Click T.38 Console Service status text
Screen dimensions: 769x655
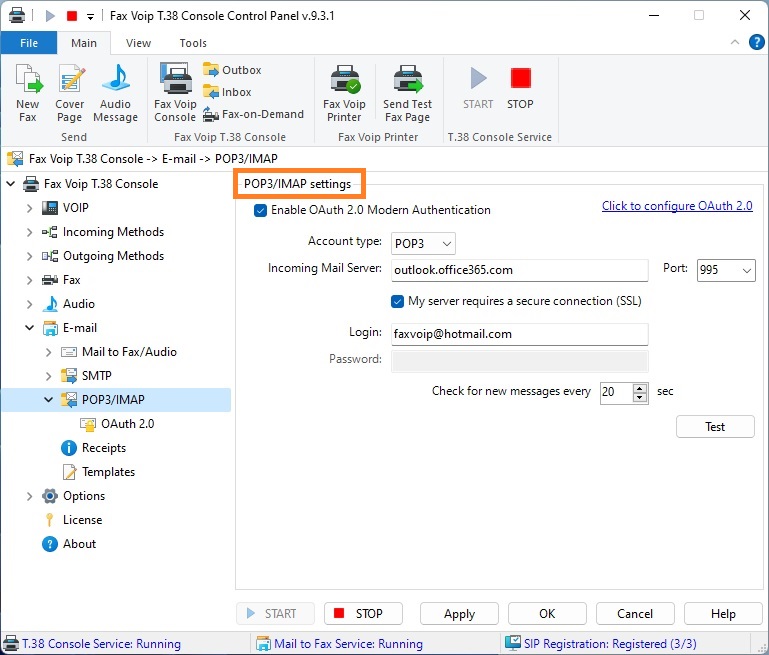[101, 644]
